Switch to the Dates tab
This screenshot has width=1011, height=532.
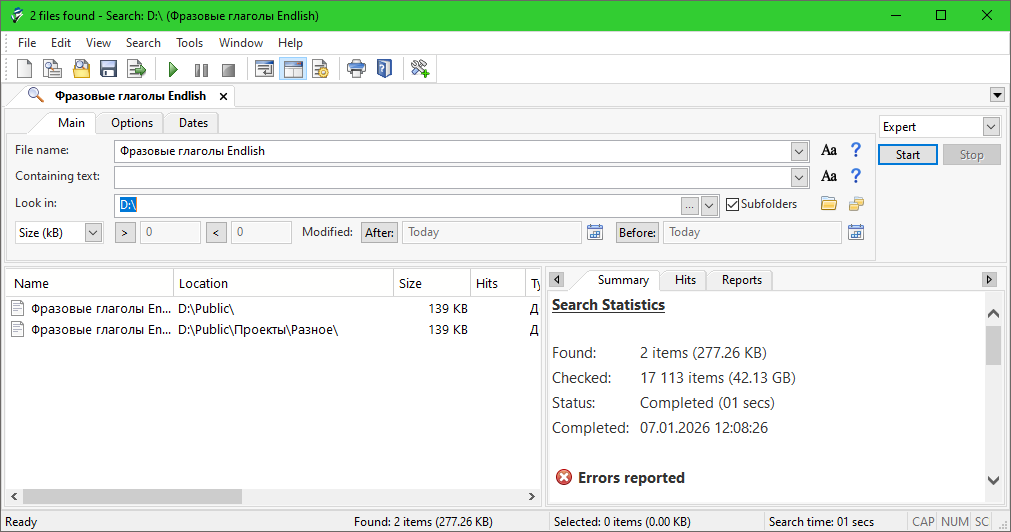tap(193, 123)
